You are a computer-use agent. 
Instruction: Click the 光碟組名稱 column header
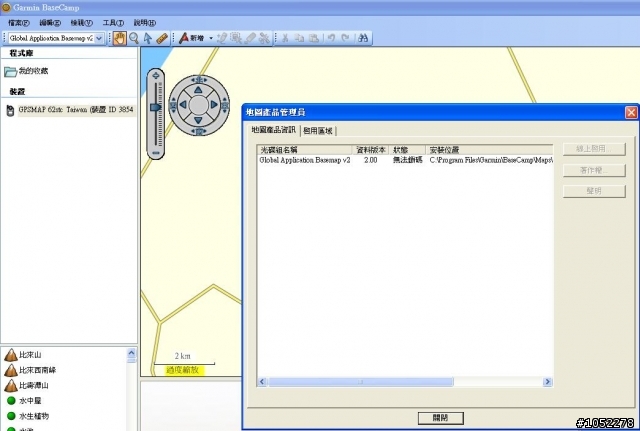tap(304, 150)
